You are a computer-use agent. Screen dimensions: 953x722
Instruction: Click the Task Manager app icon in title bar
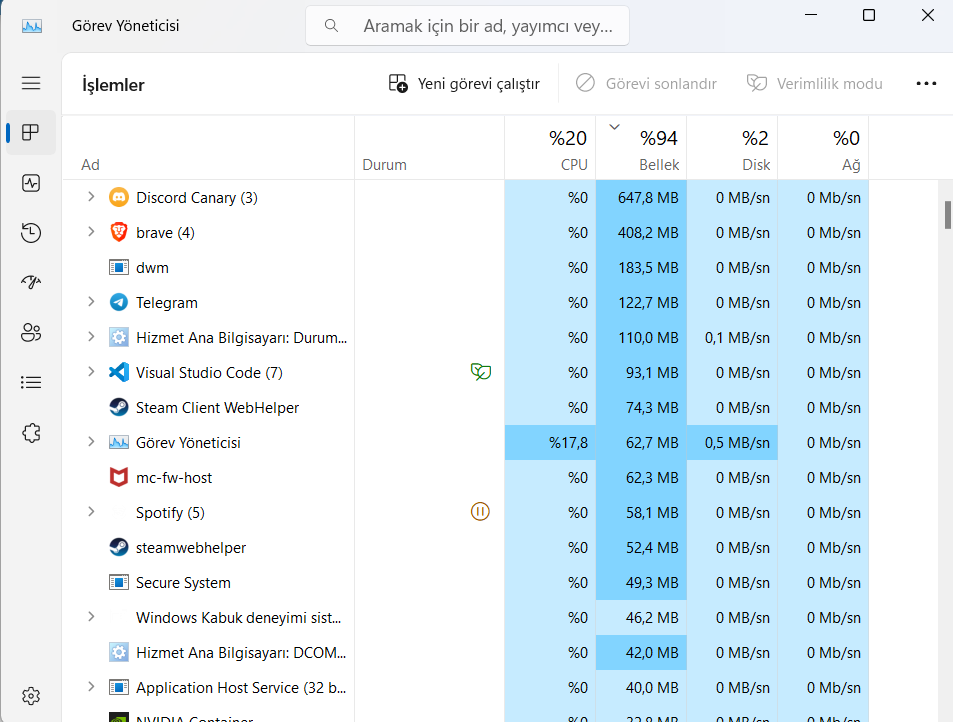pos(32,26)
